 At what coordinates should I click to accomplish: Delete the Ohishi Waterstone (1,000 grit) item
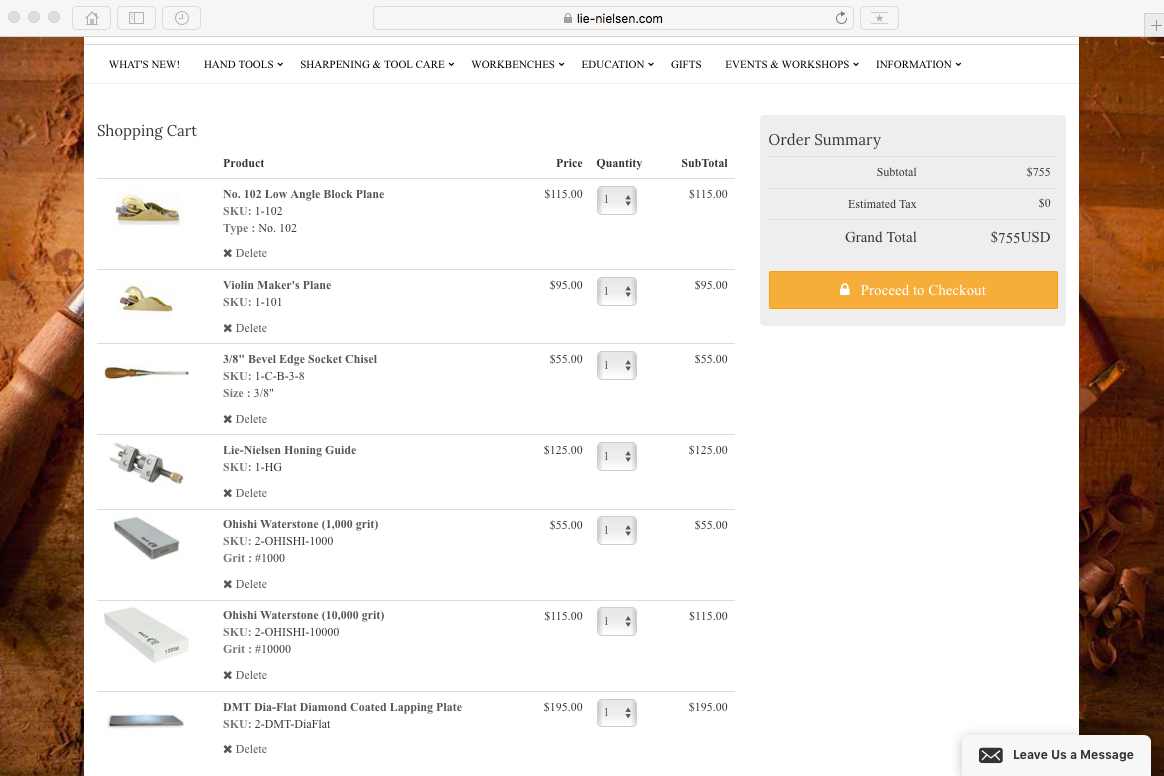pyautogui.click(x=245, y=584)
